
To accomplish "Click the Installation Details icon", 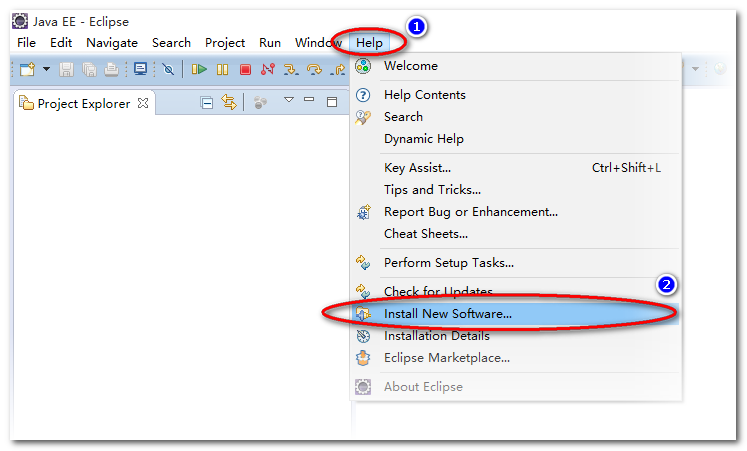I will (363, 336).
